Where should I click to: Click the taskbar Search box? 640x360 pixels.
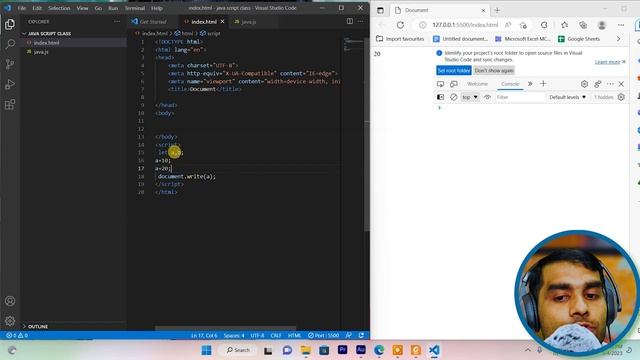[x=238, y=350]
